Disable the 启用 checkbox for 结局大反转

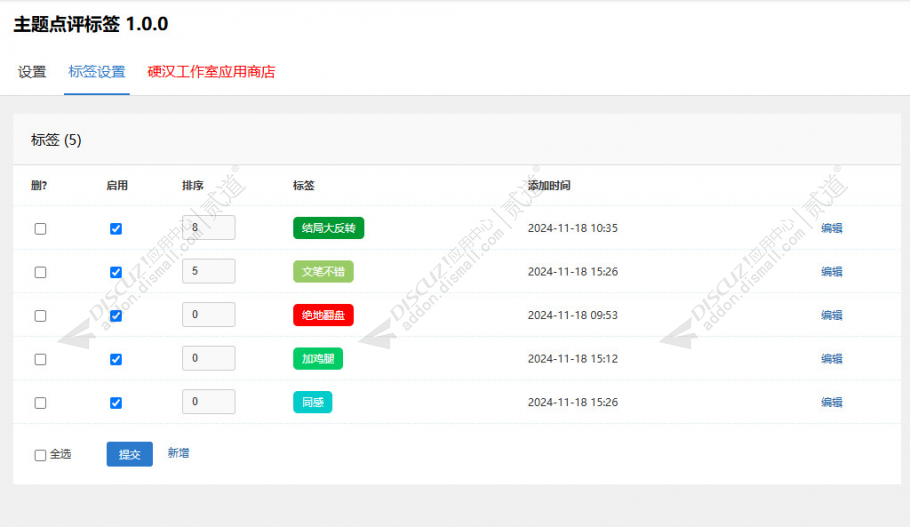116,229
